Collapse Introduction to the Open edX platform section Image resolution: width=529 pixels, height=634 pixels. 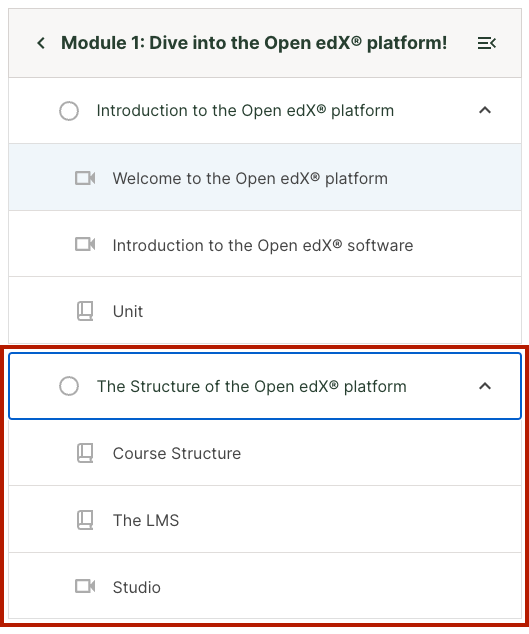pyautogui.click(x=485, y=110)
